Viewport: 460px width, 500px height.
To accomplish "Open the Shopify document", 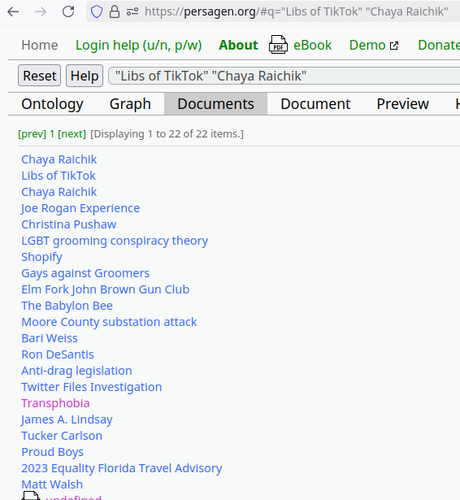I will click(42, 257).
